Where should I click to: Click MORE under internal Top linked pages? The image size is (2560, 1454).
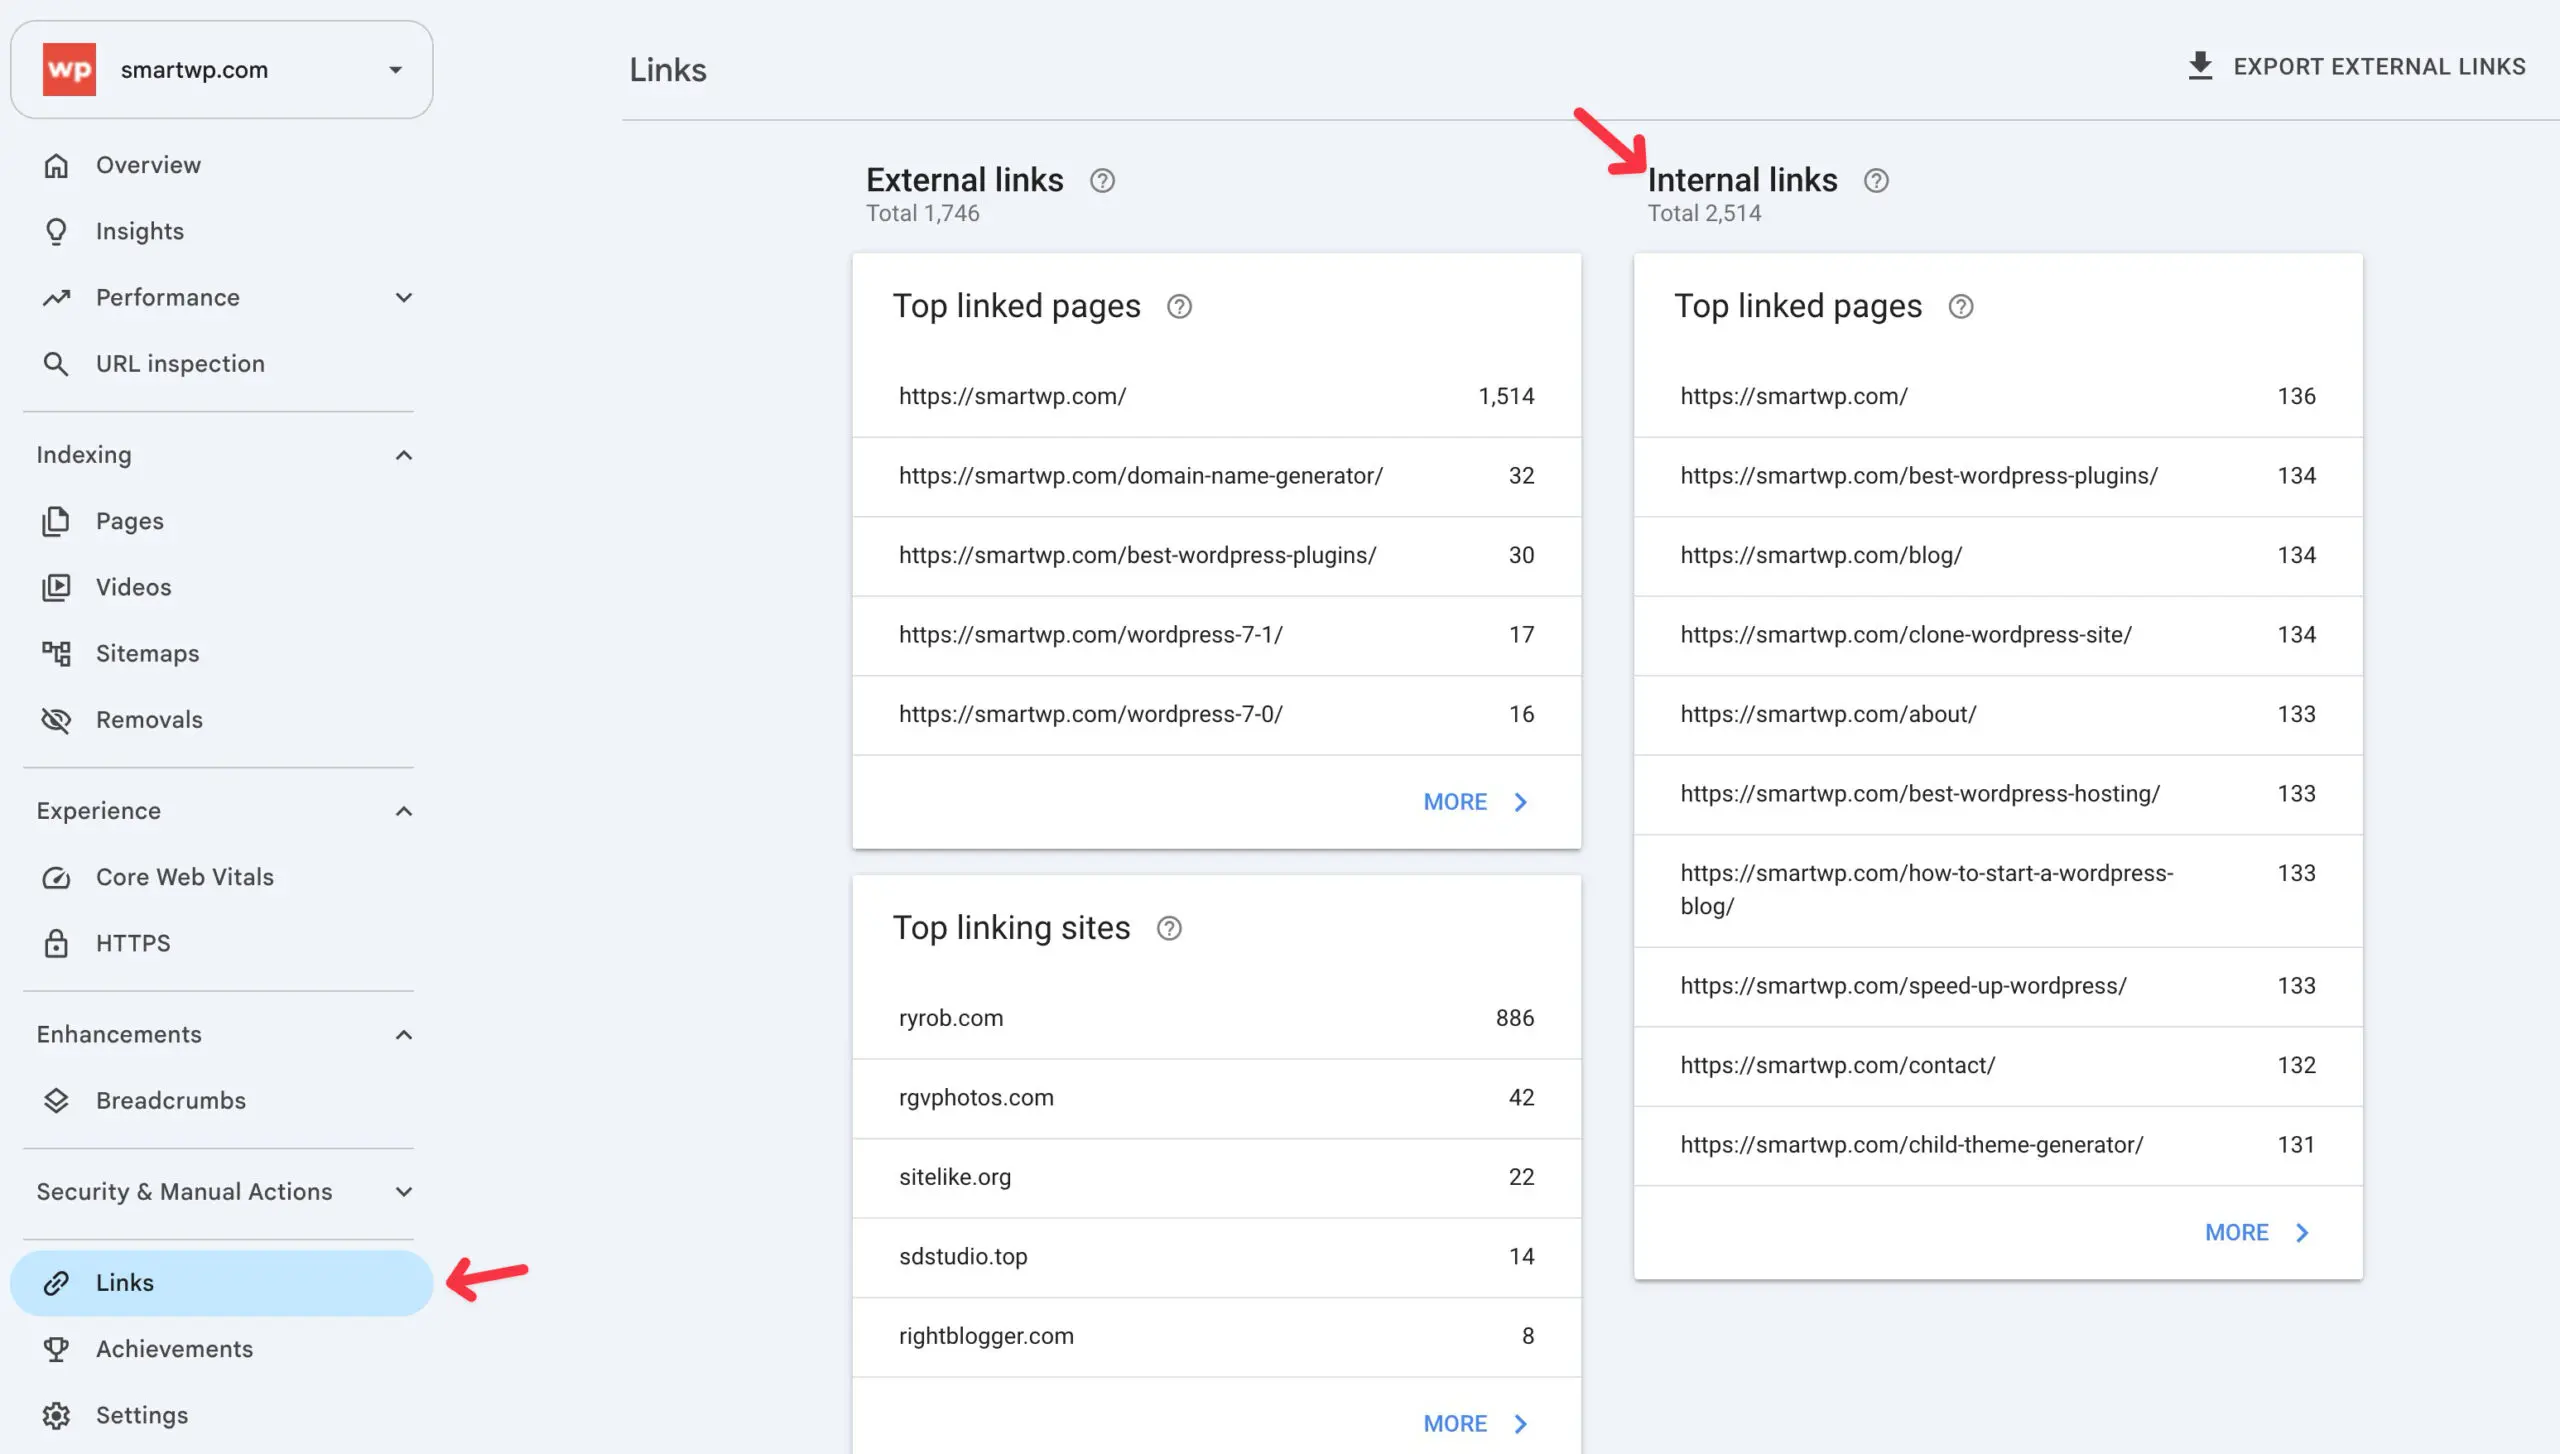2259,1233
